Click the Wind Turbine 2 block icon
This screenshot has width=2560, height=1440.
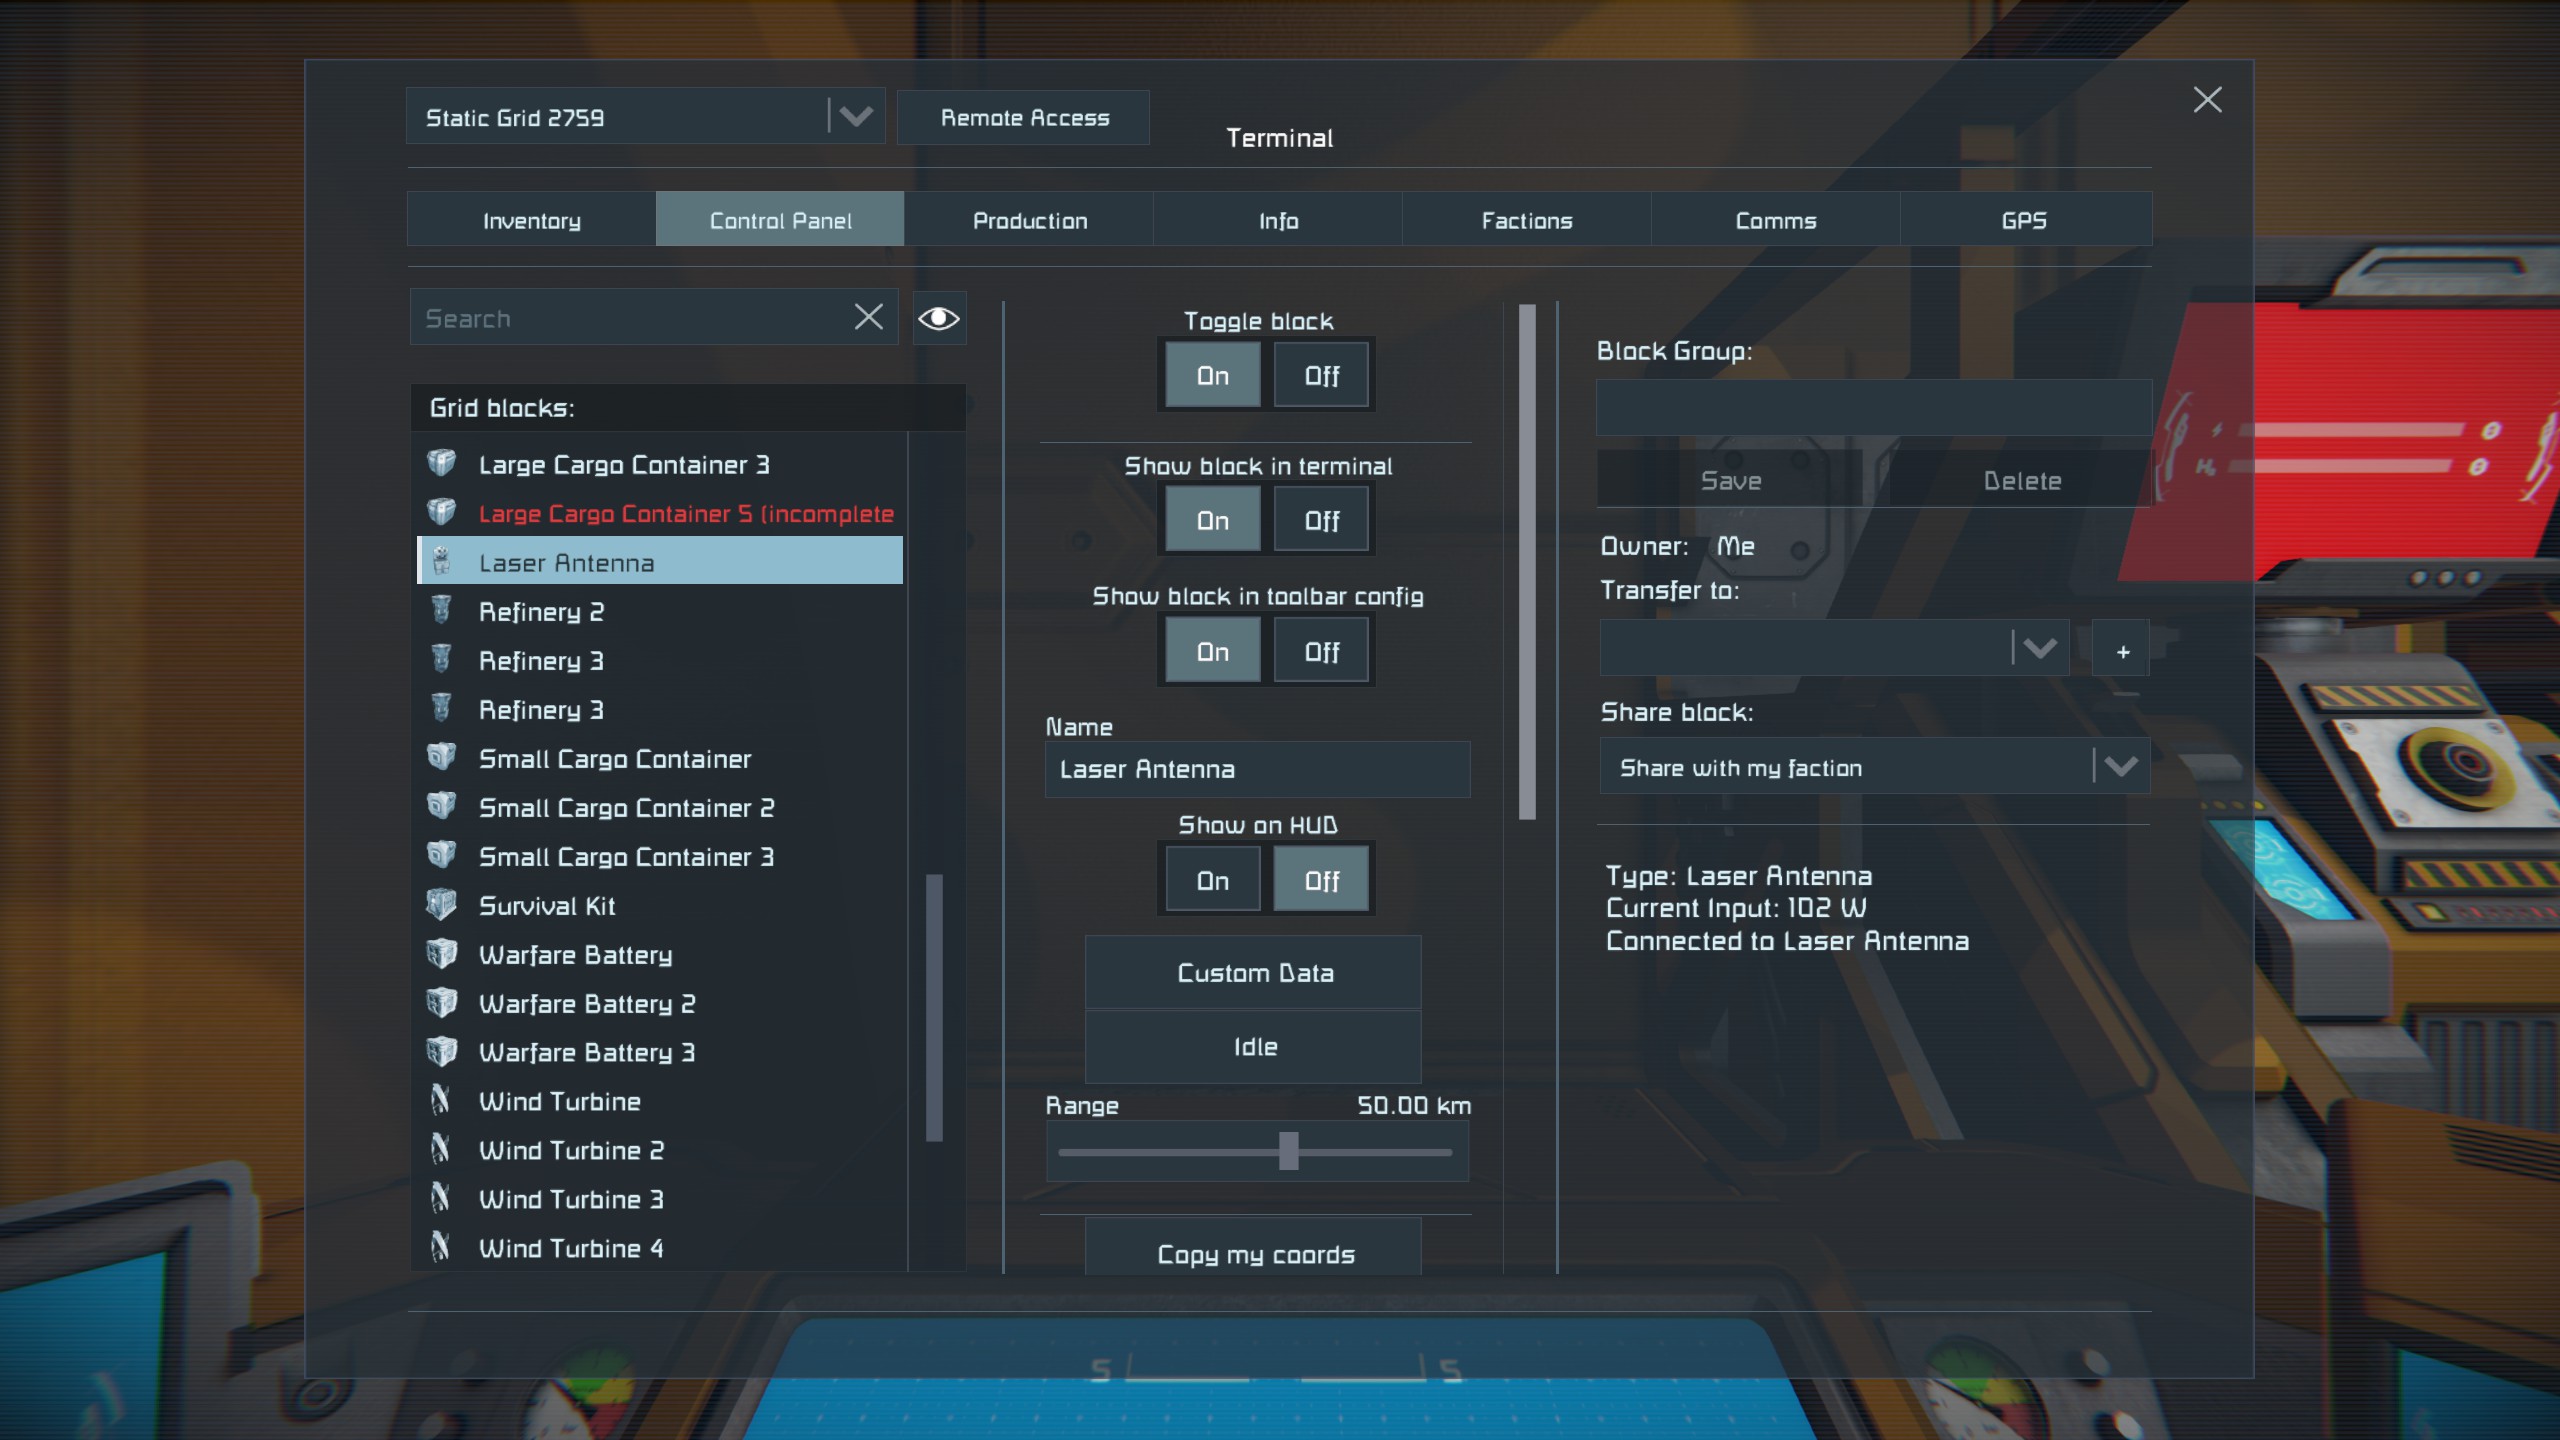[441, 1149]
